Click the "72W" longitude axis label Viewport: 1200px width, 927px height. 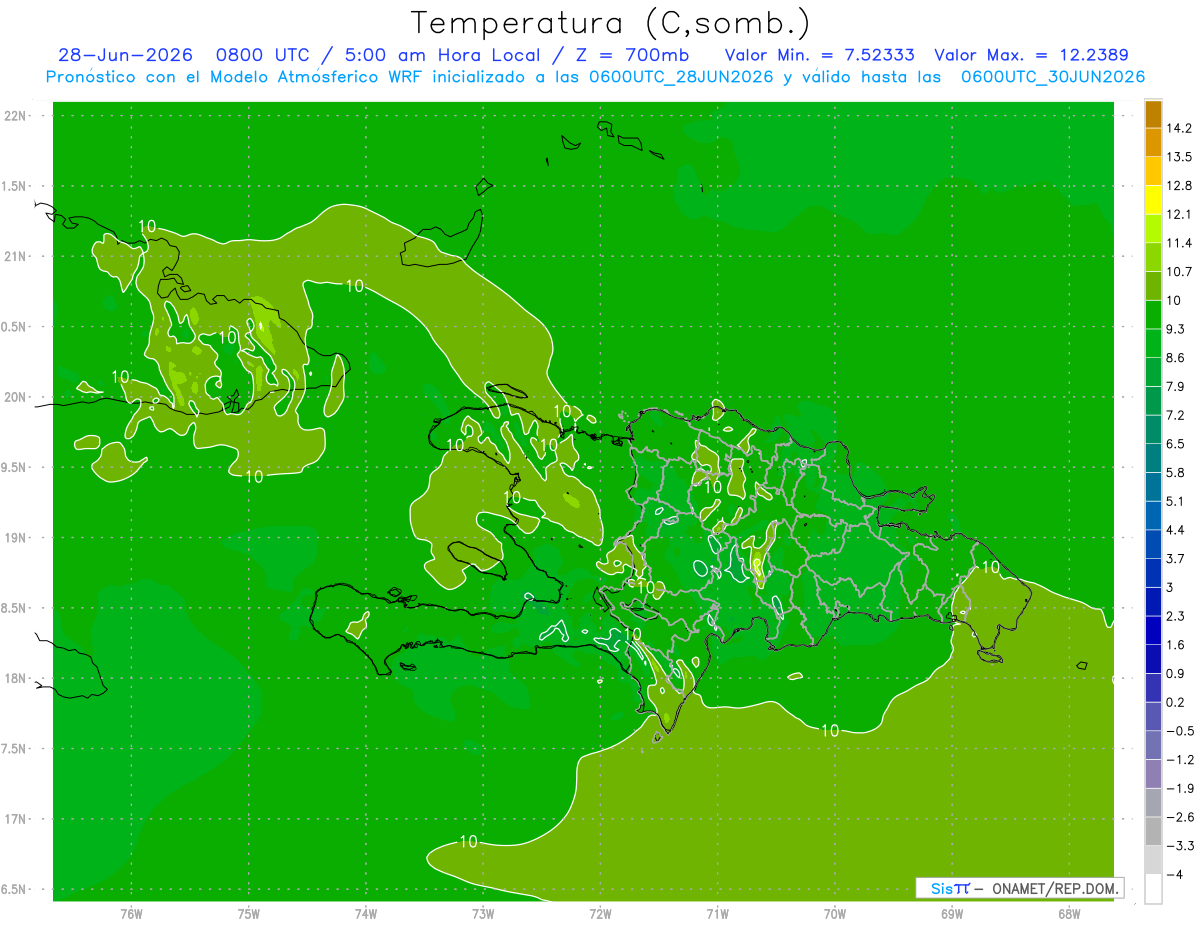point(600,915)
